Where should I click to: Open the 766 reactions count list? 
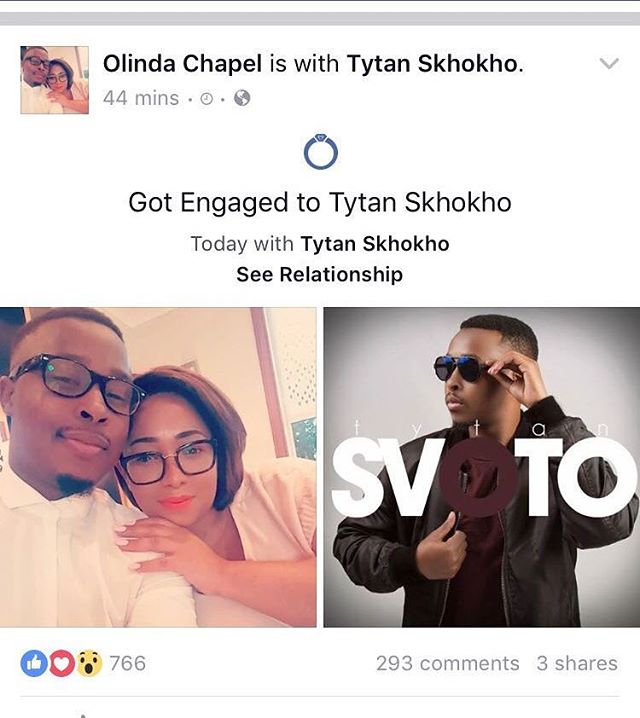pos(128,664)
